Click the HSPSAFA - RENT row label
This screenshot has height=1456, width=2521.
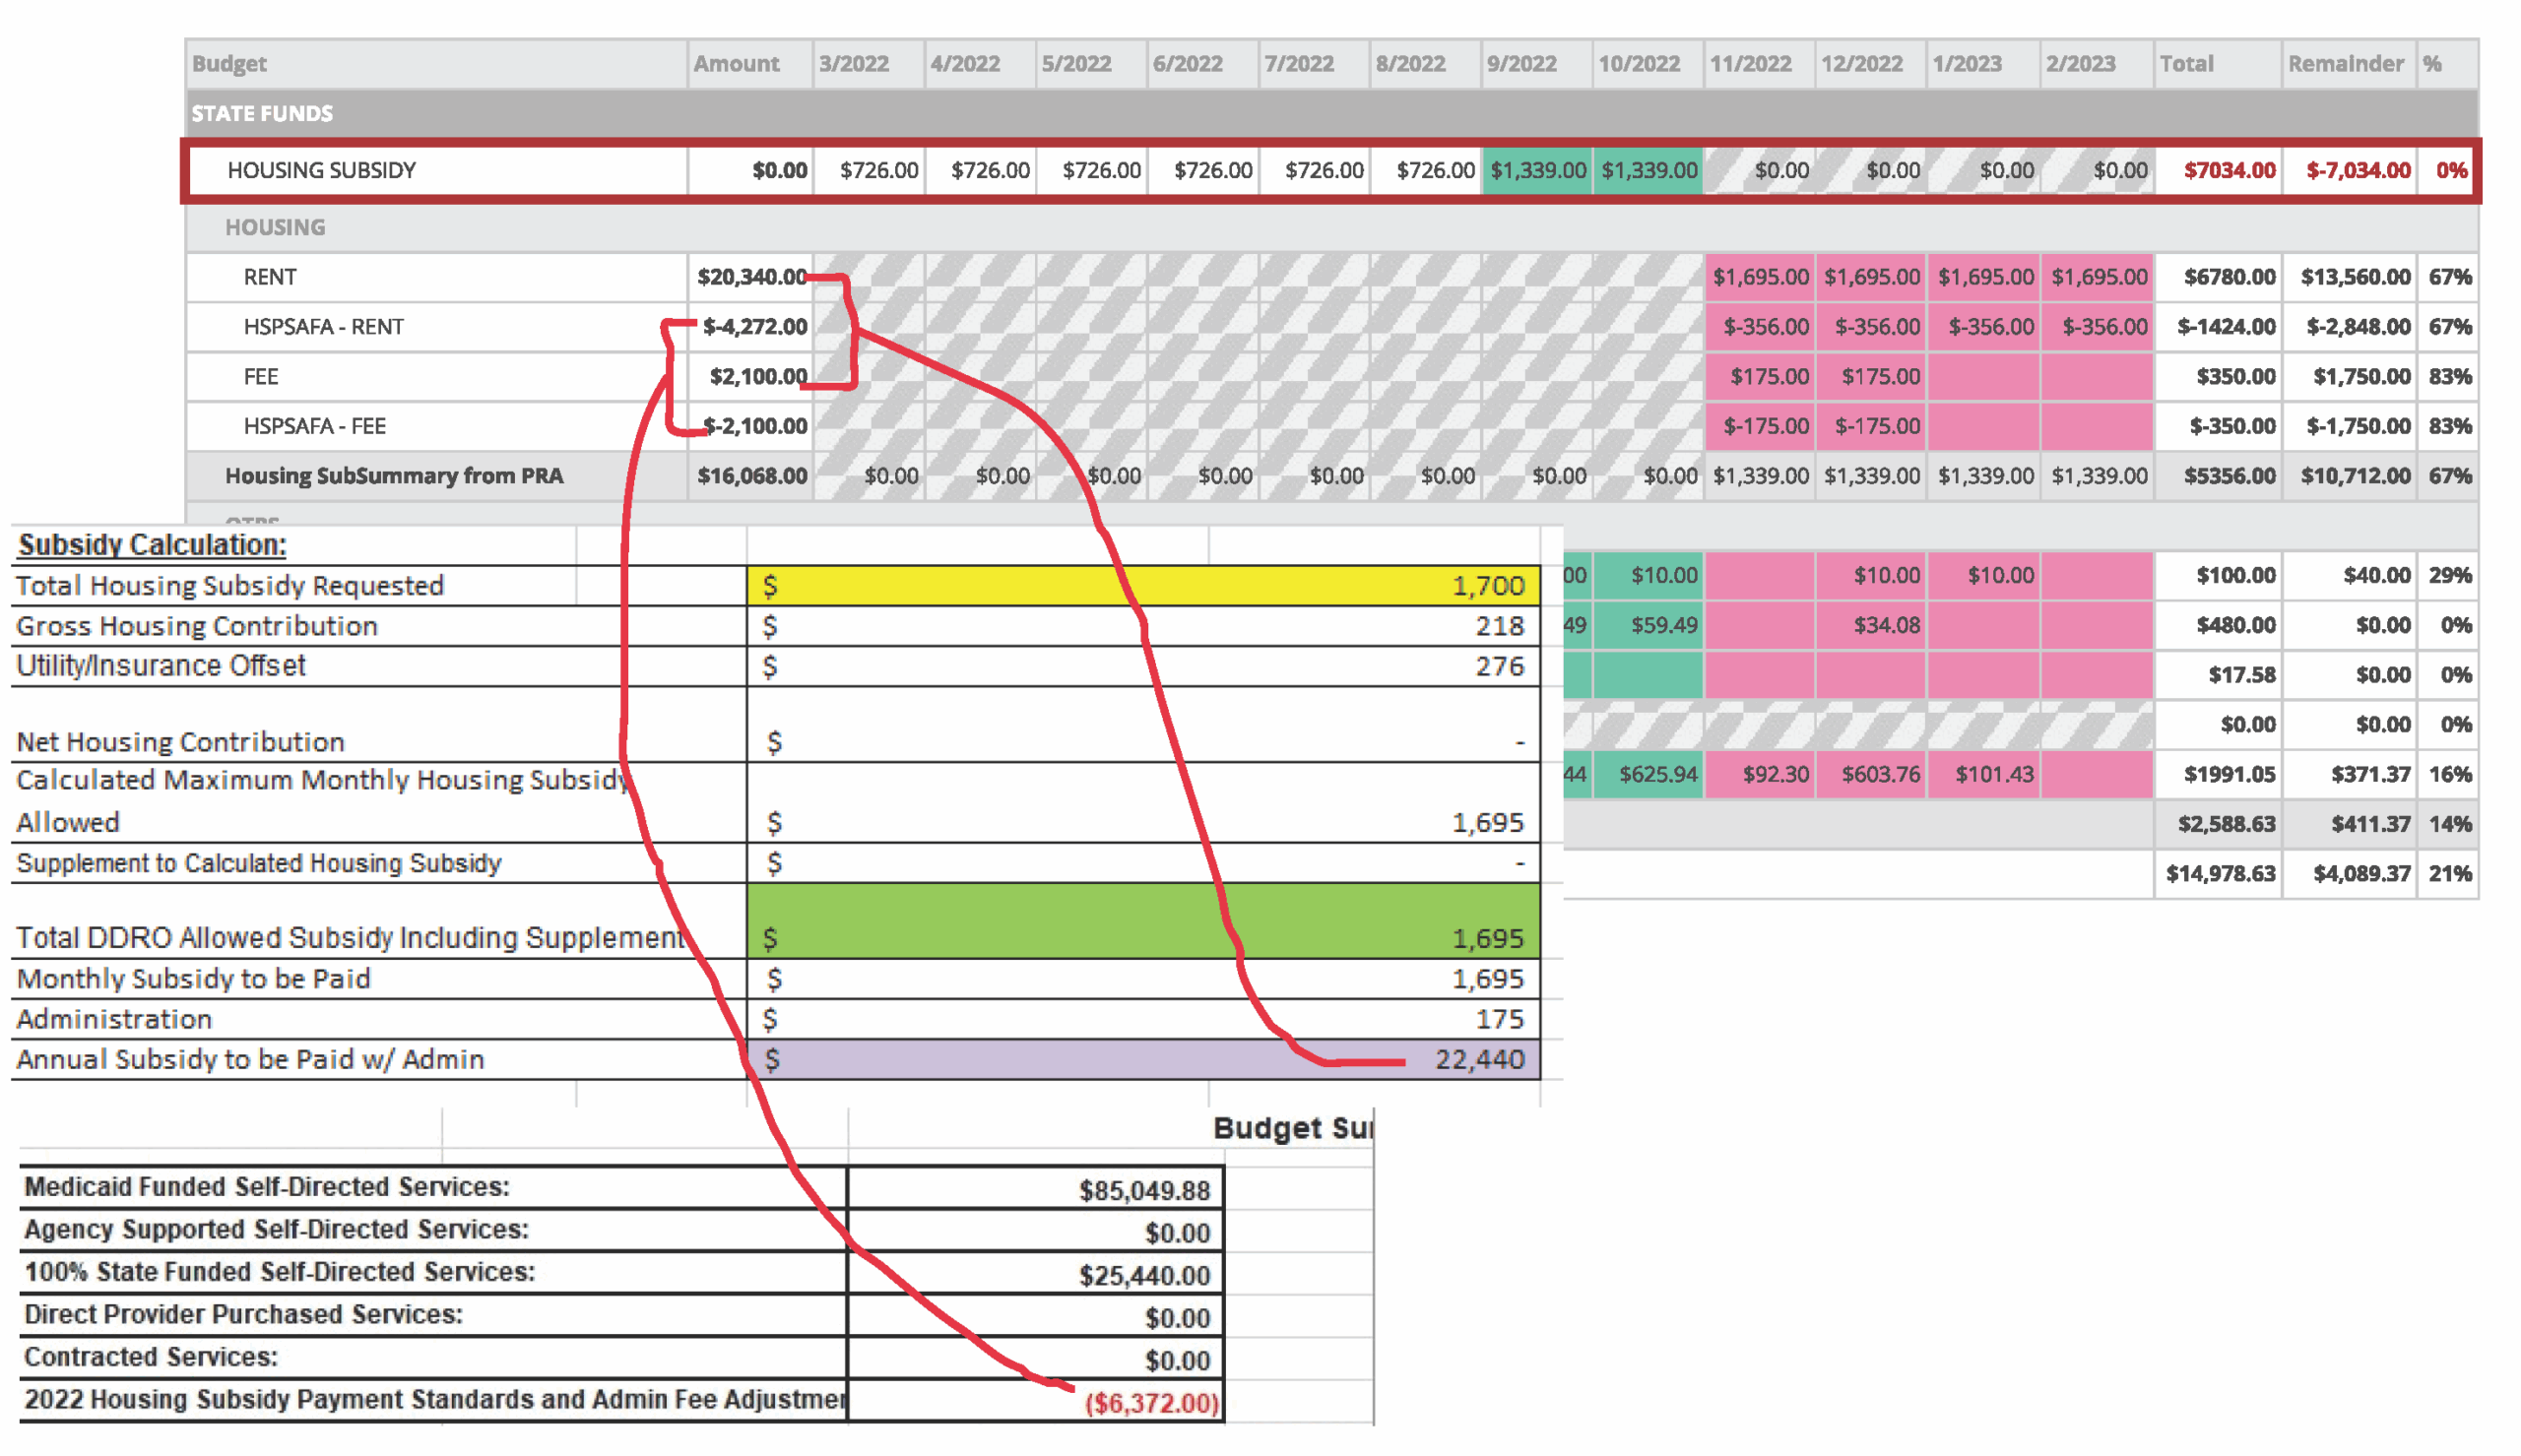click(x=322, y=327)
